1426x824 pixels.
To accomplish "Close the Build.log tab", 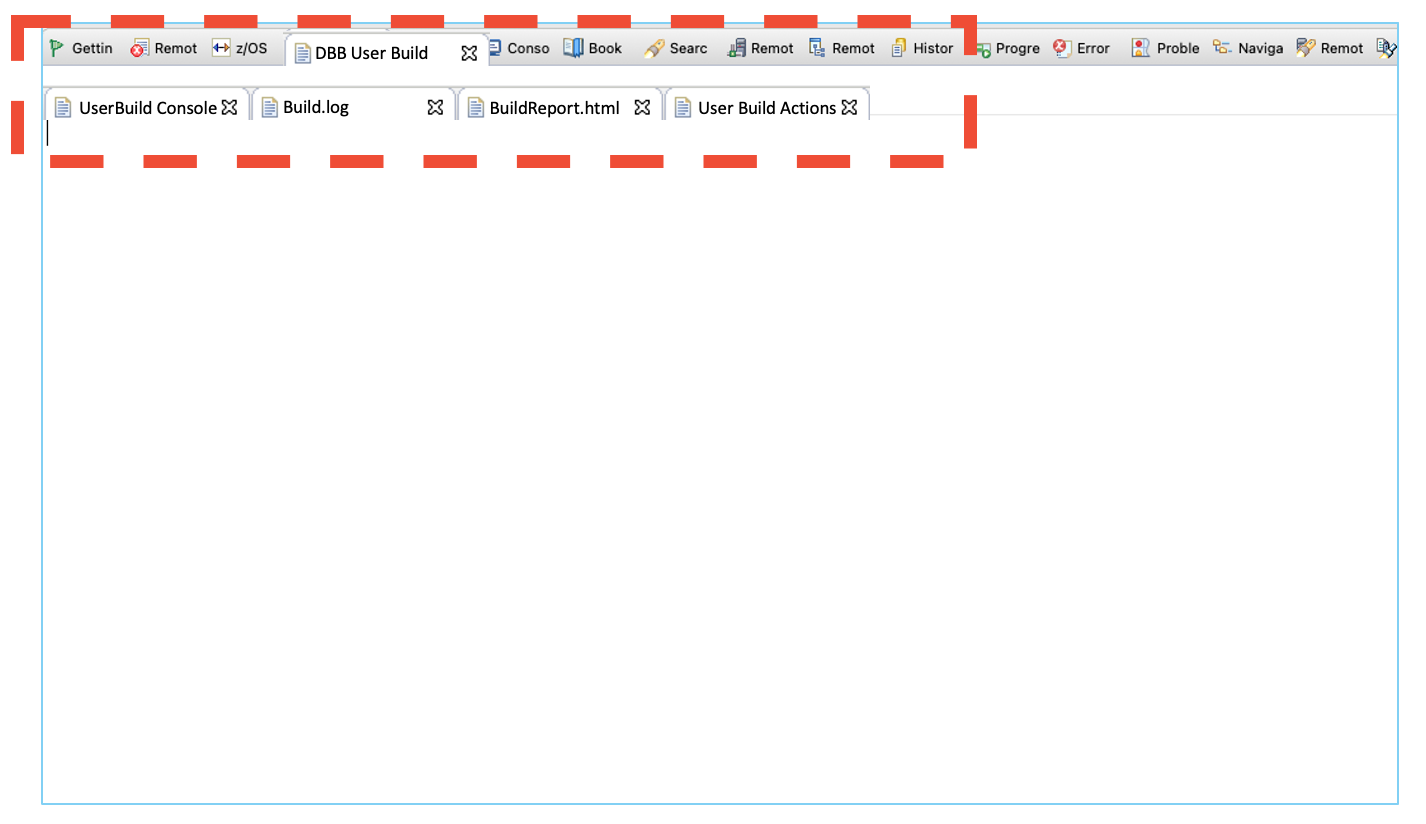I will tap(435, 108).
